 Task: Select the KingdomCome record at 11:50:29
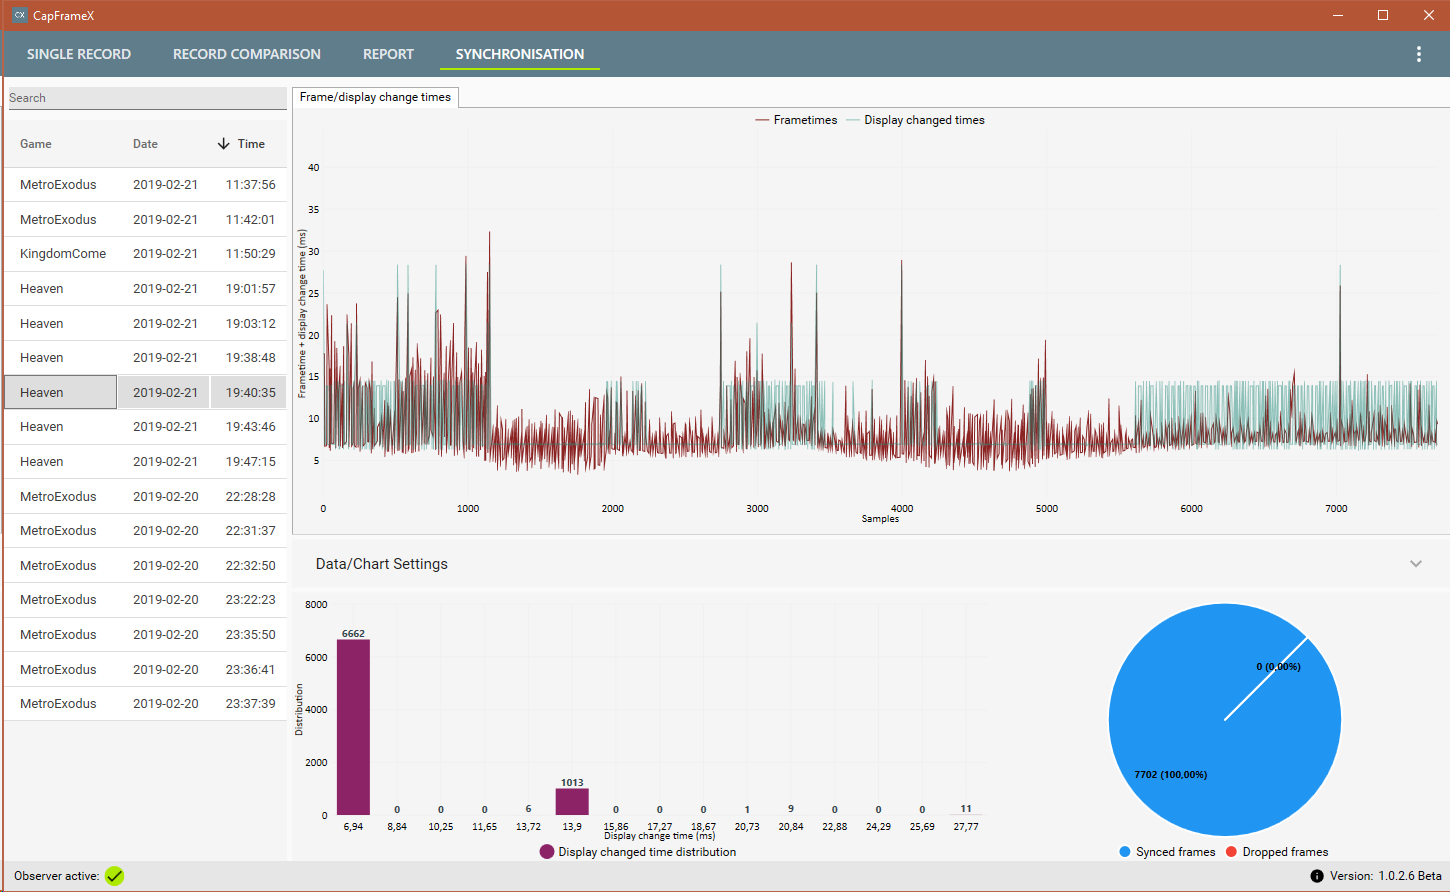click(146, 254)
